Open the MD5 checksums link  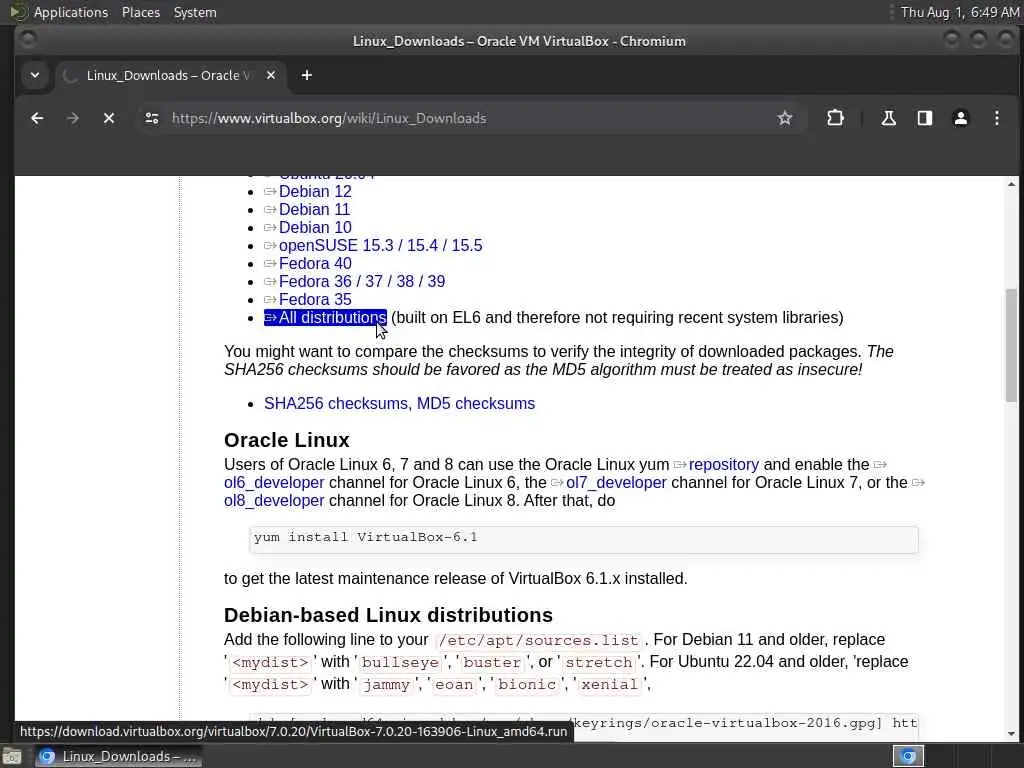[x=475, y=404]
